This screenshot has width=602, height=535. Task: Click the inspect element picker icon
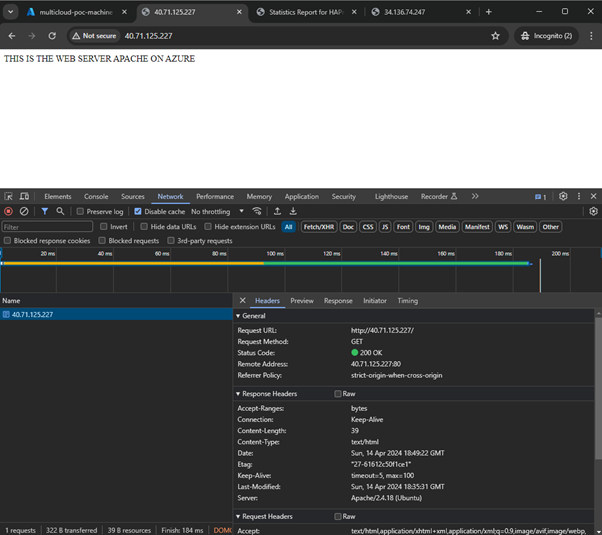coord(9,197)
